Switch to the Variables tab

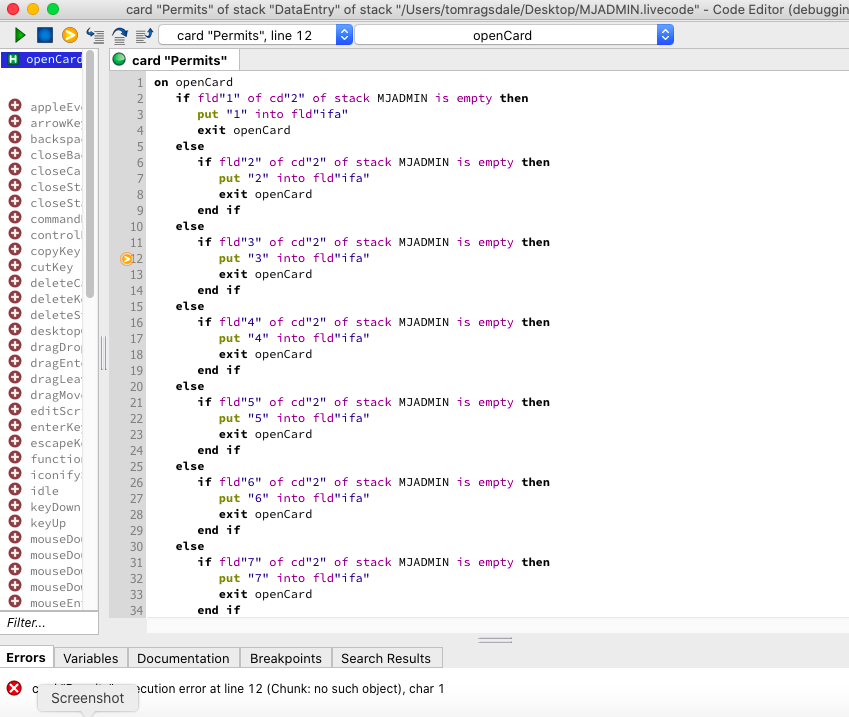coord(90,658)
